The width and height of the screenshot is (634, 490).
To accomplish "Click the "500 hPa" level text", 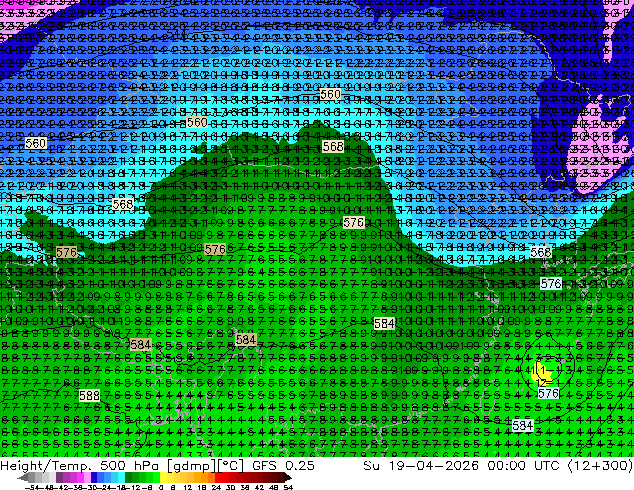I will pos(130,466).
